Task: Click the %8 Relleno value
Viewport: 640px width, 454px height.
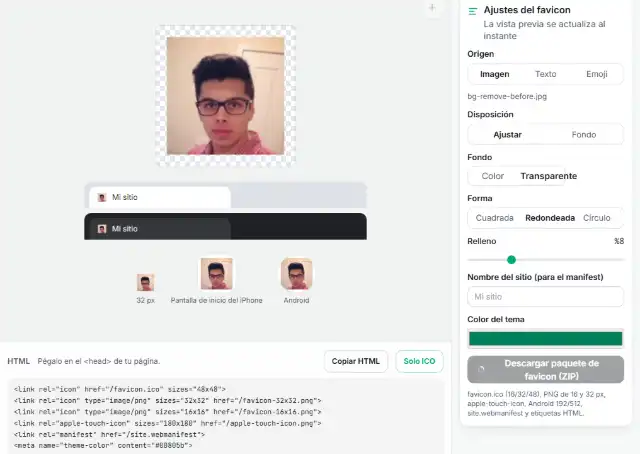Action: (619, 241)
